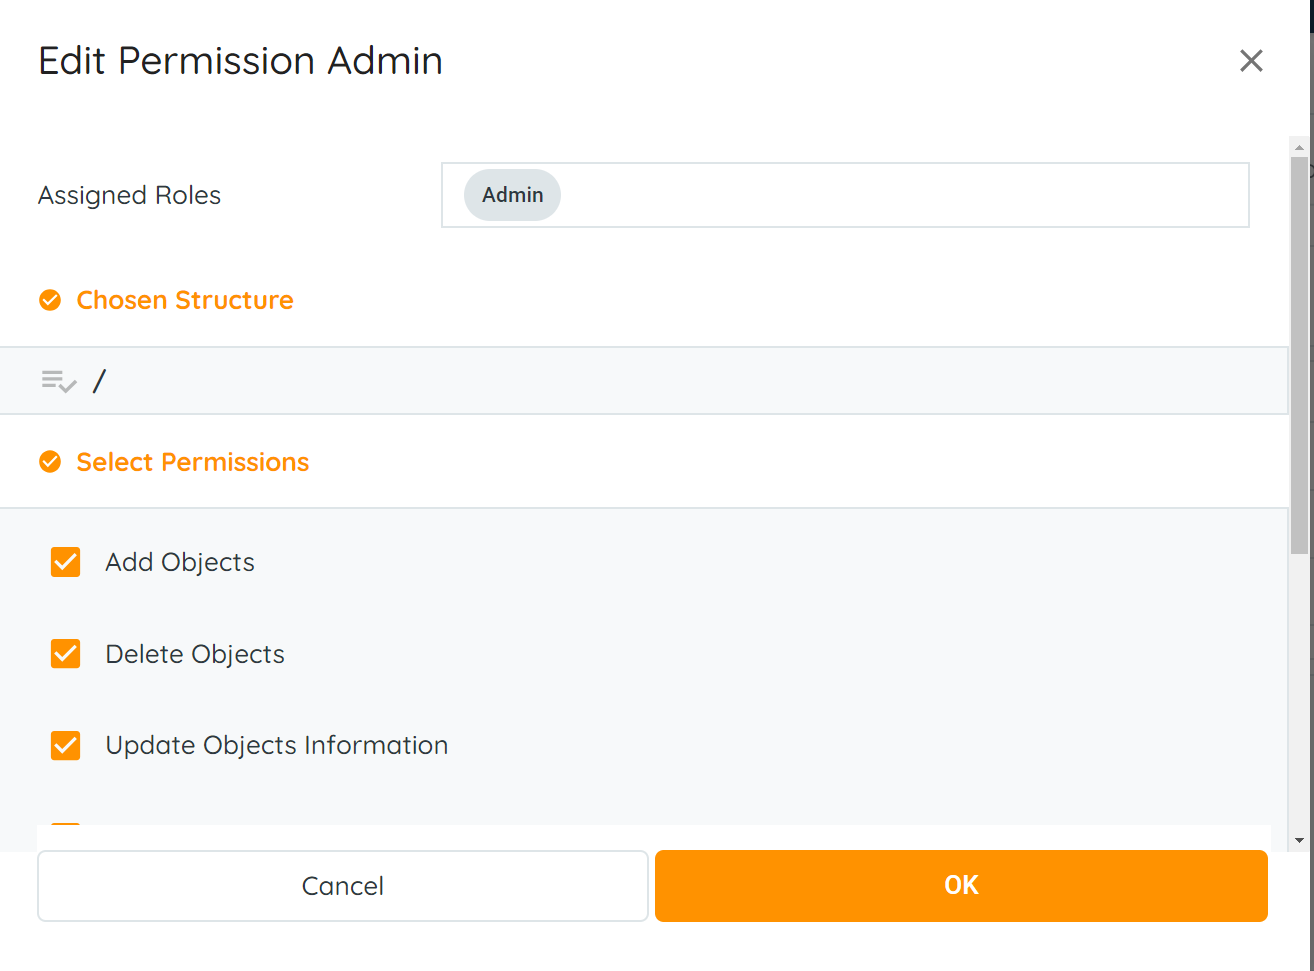Uncheck the Add Objects checkbox
Screen dimensions: 1314x971
(x=66, y=562)
